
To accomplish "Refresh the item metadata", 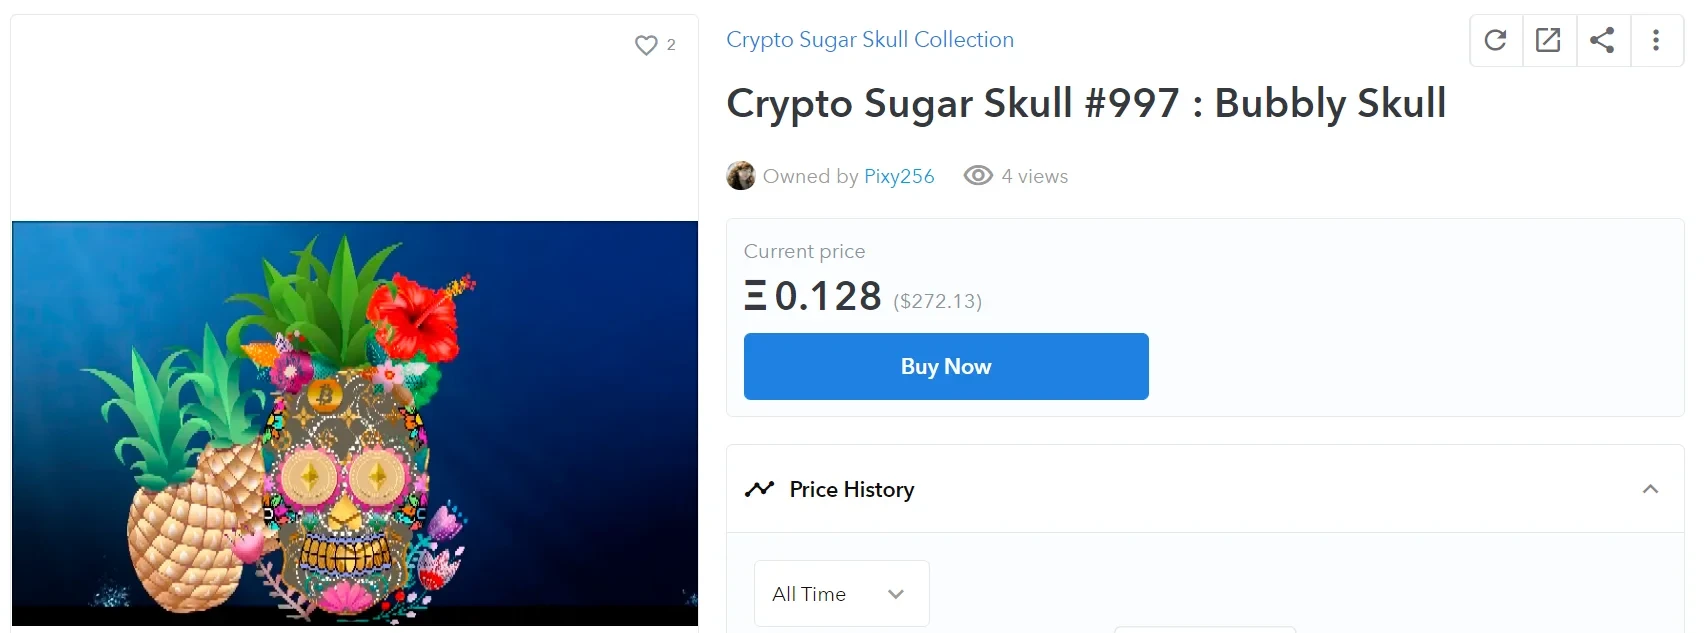I will [x=1495, y=40].
